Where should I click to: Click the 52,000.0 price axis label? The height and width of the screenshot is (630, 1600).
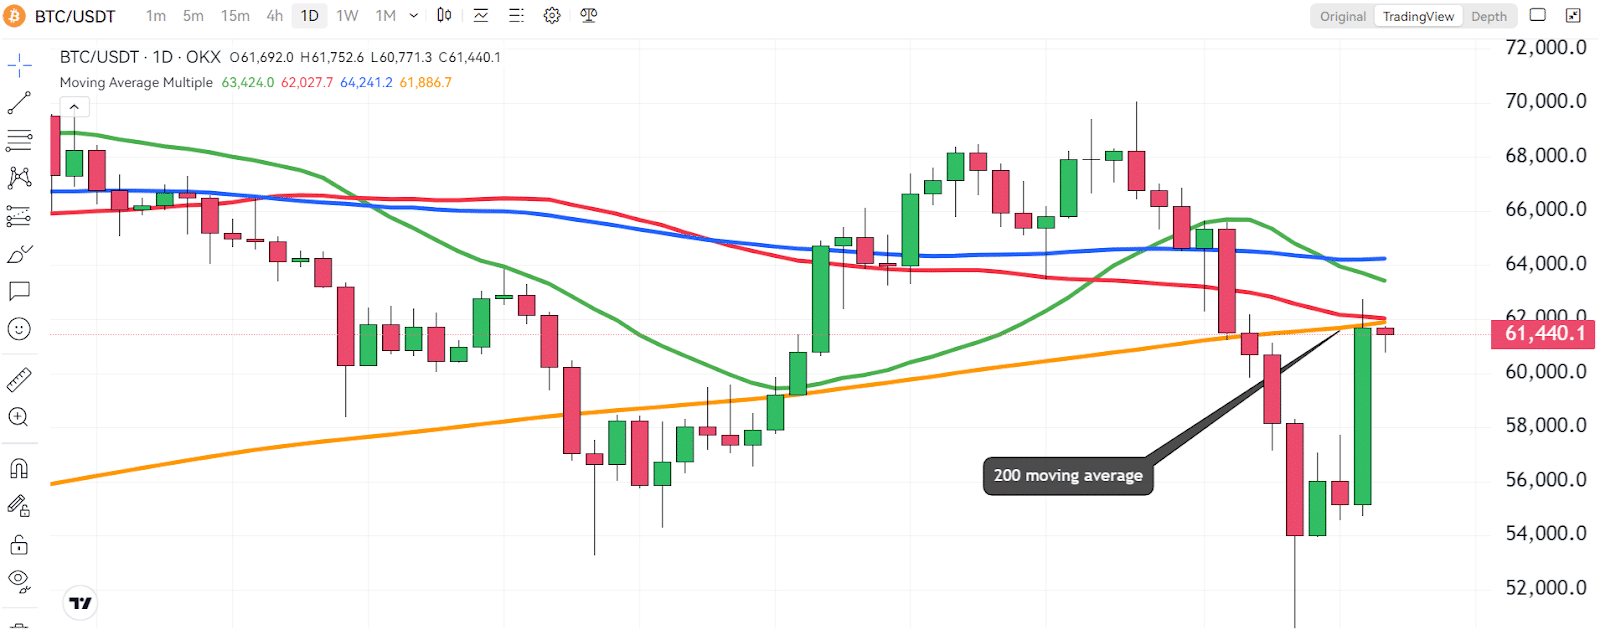coord(1545,588)
